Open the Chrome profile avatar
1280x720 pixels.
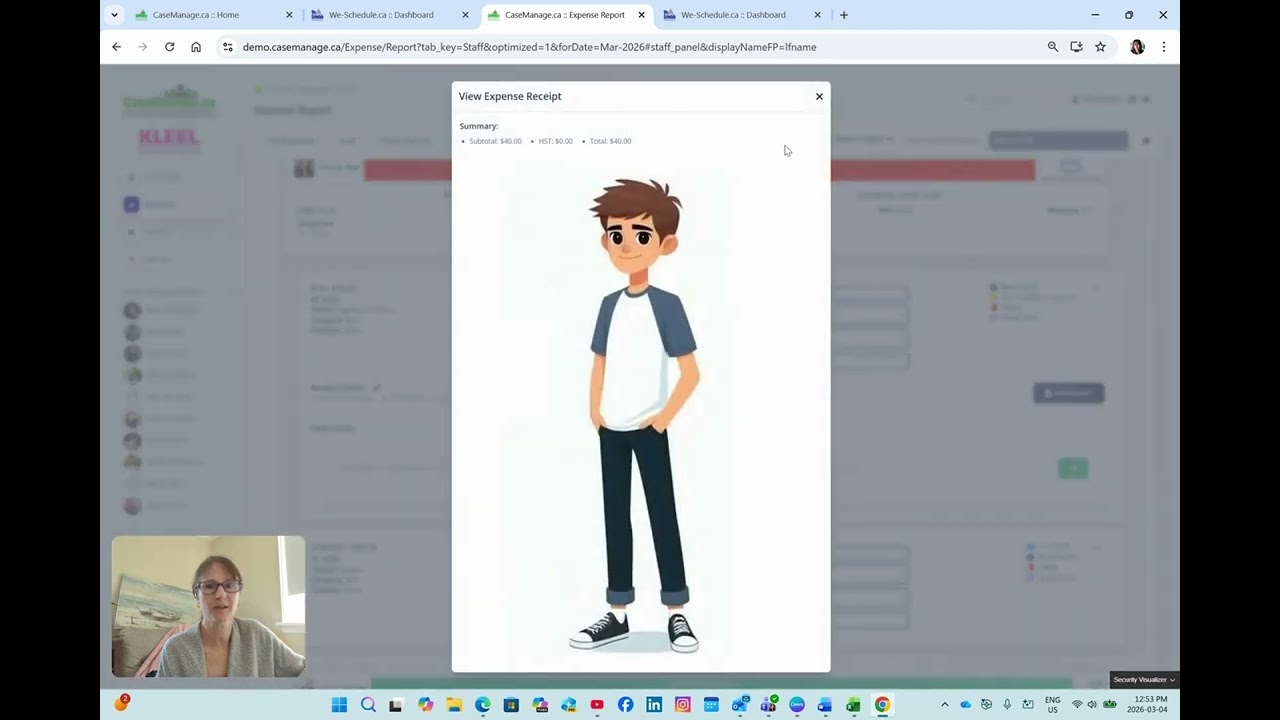coord(1137,47)
